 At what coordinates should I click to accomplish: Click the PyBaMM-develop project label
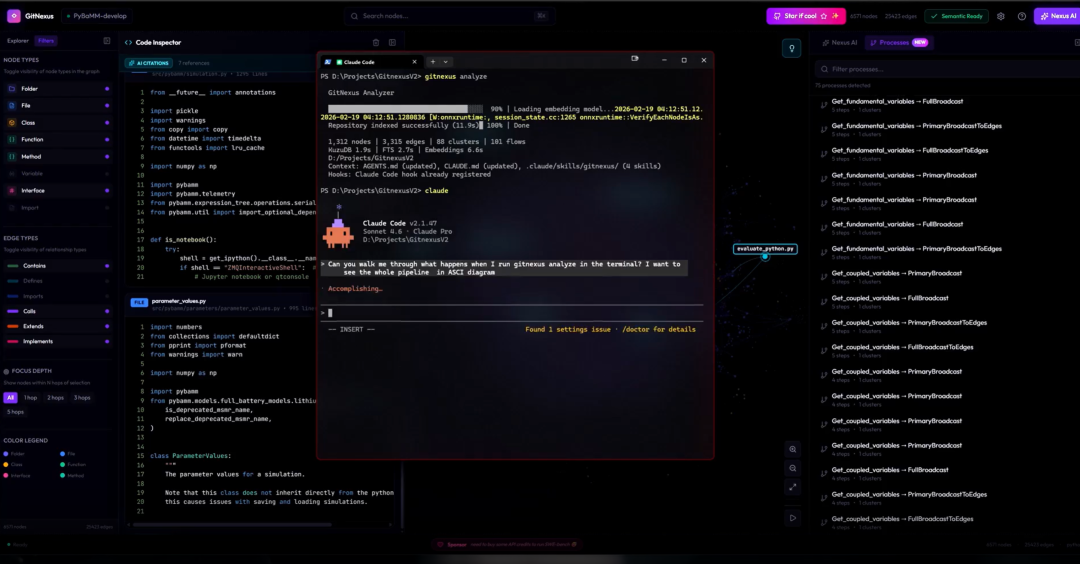point(96,16)
